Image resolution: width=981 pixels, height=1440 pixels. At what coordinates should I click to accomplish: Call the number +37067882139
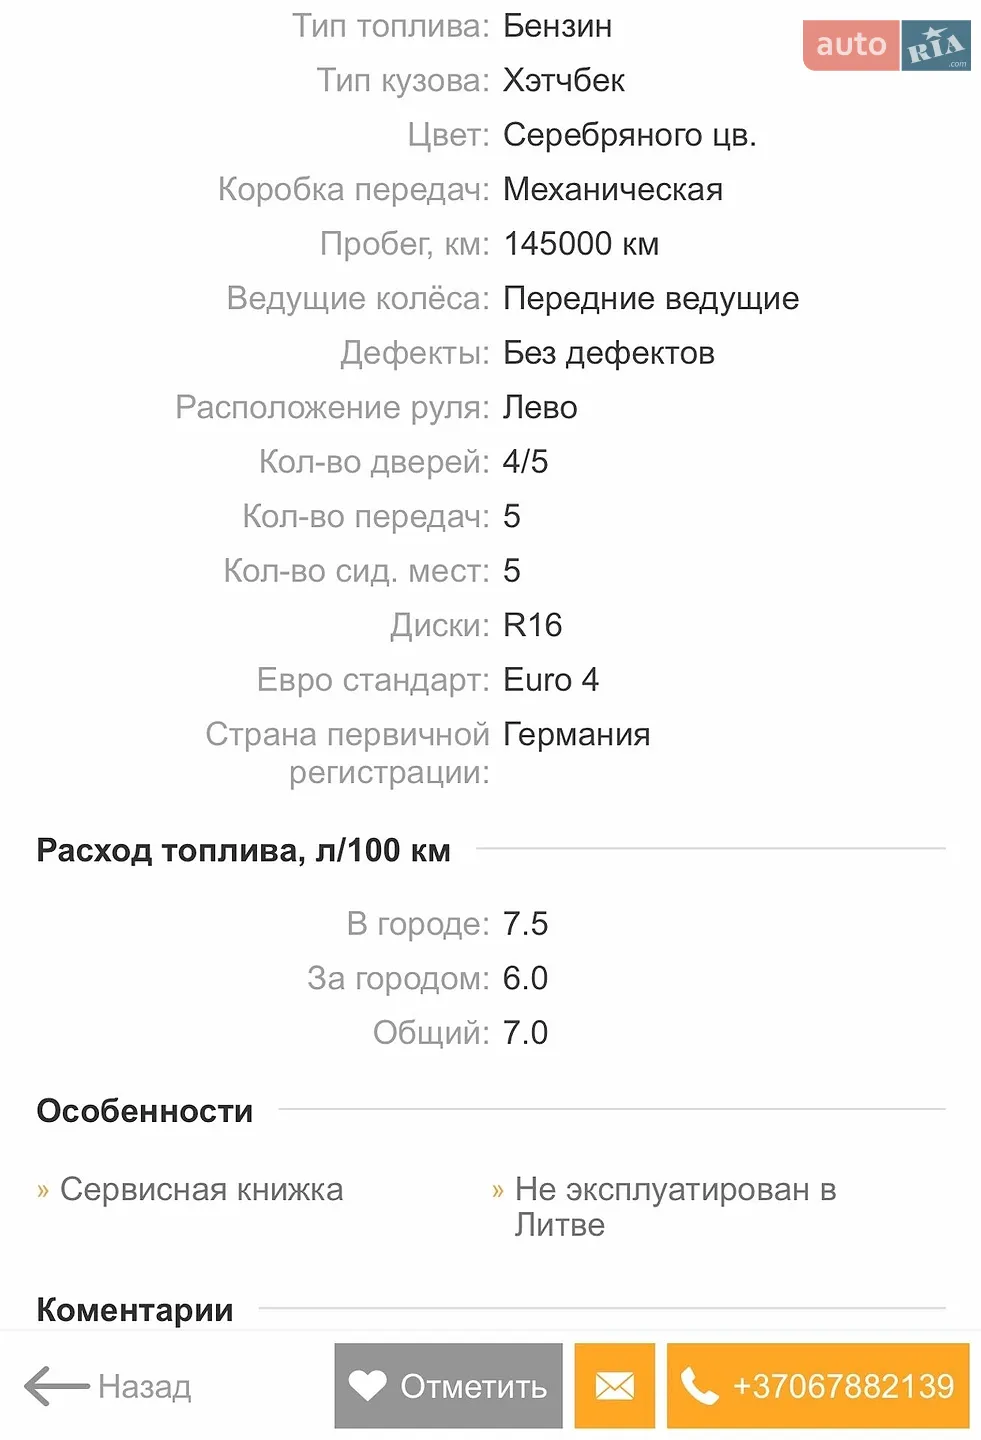point(818,1386)
